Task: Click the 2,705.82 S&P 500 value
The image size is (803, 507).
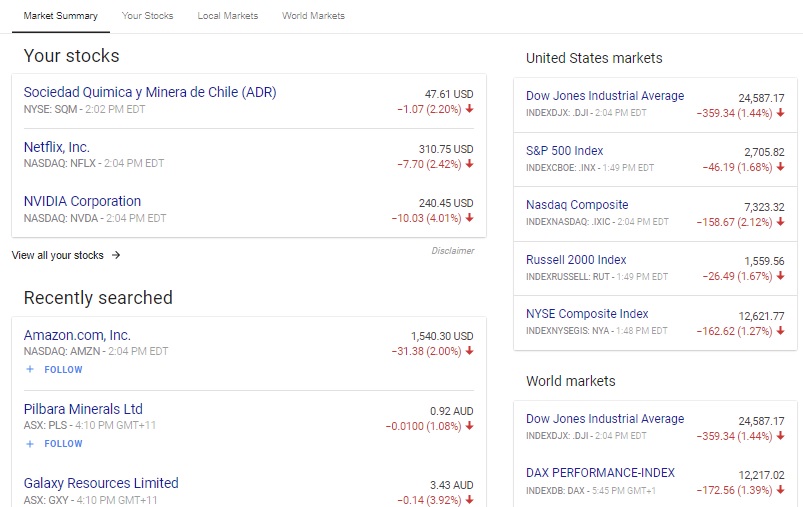Action: [764, 152]
